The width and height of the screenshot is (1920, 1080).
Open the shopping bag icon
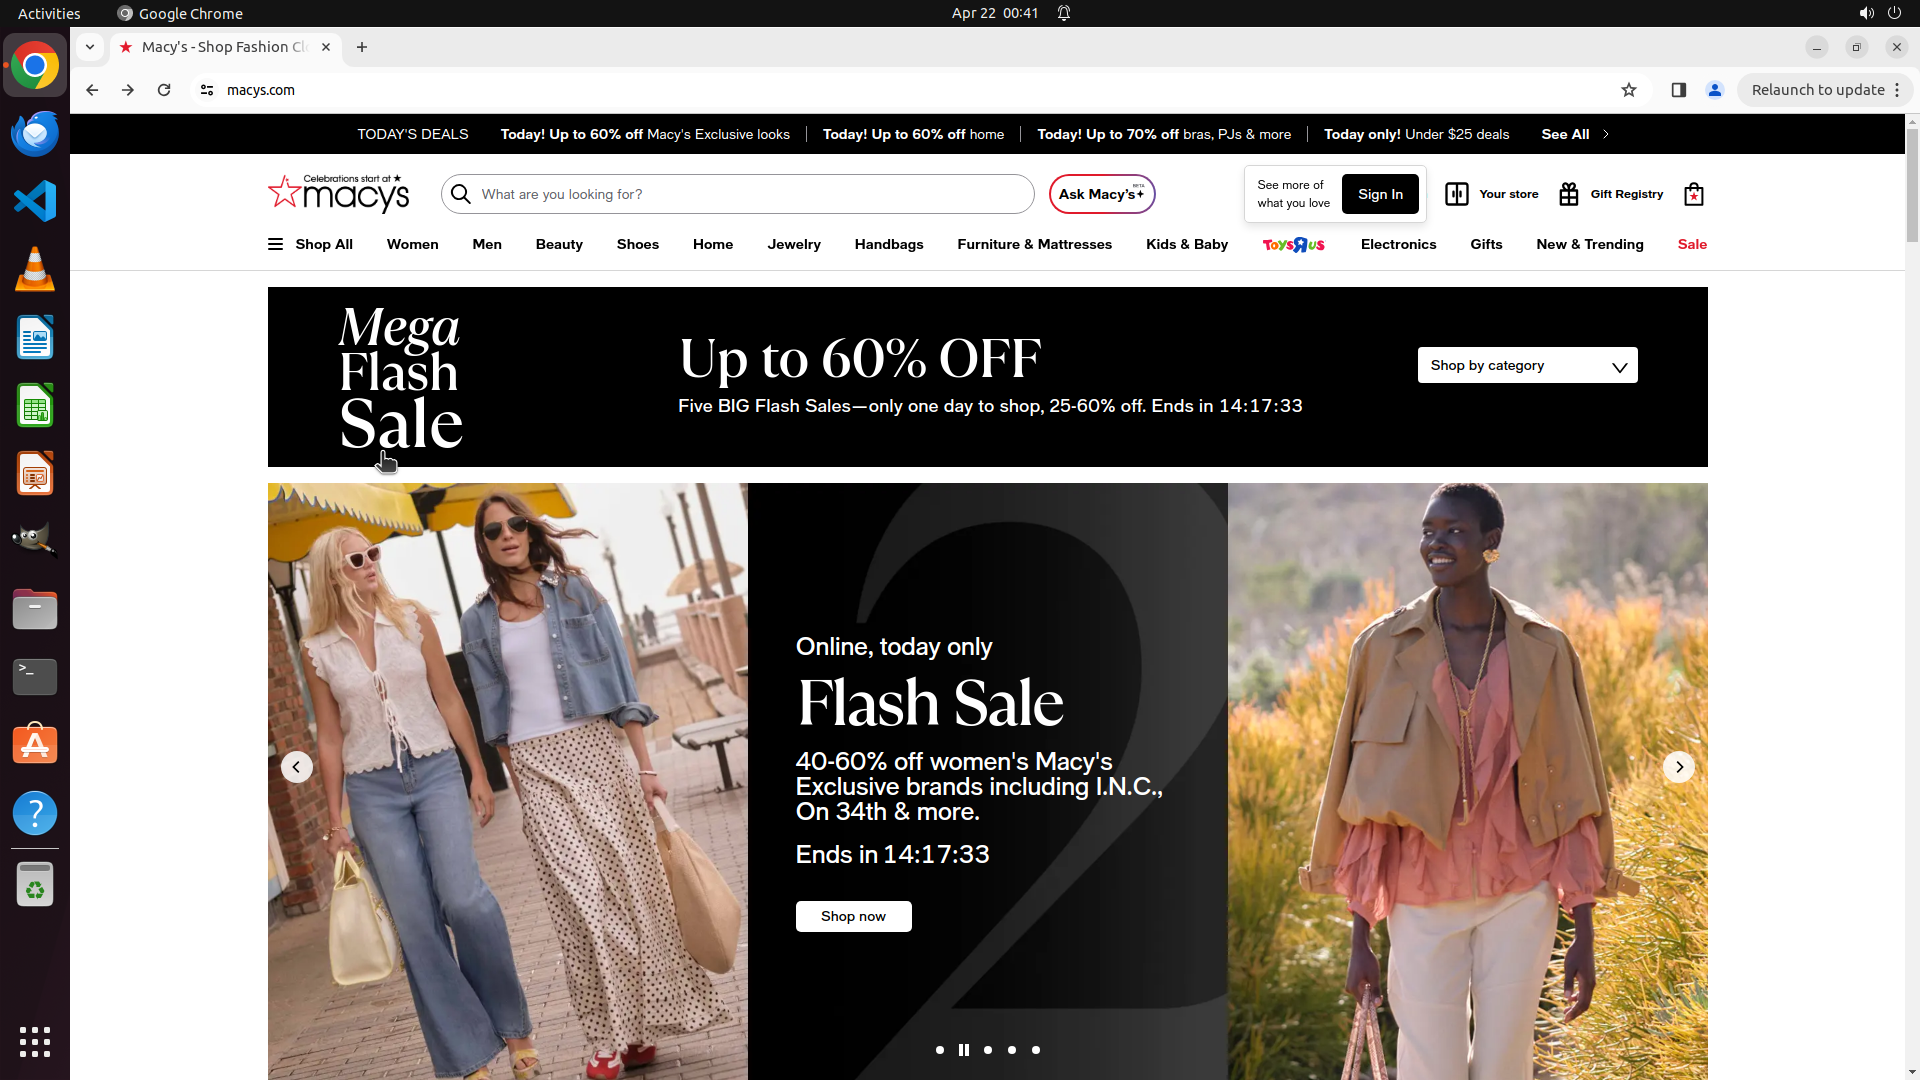pyautogui.click(x=1693, y=194)
